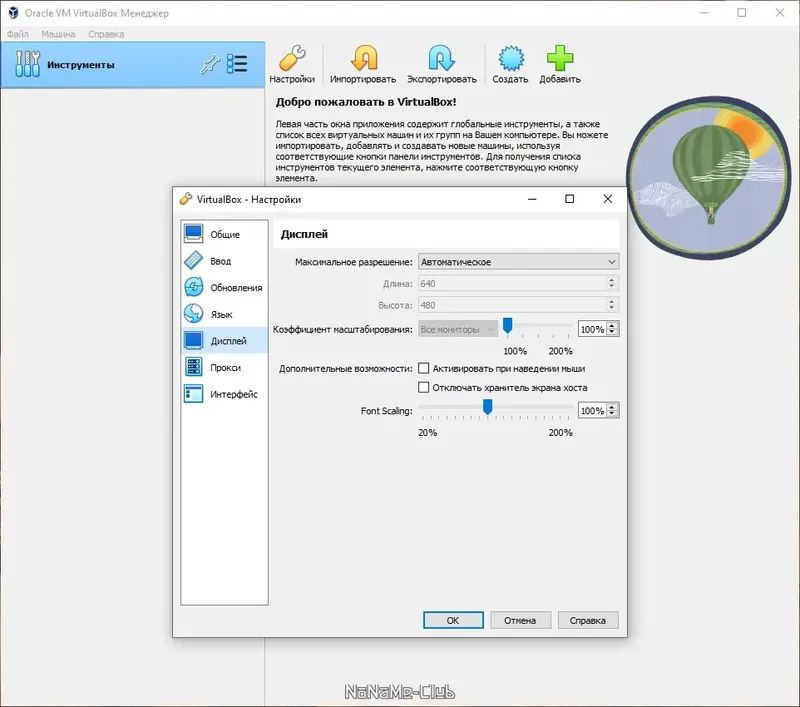Screen dimensions: 800x707
Task: Select Язык globe icon
Action: 193,314
